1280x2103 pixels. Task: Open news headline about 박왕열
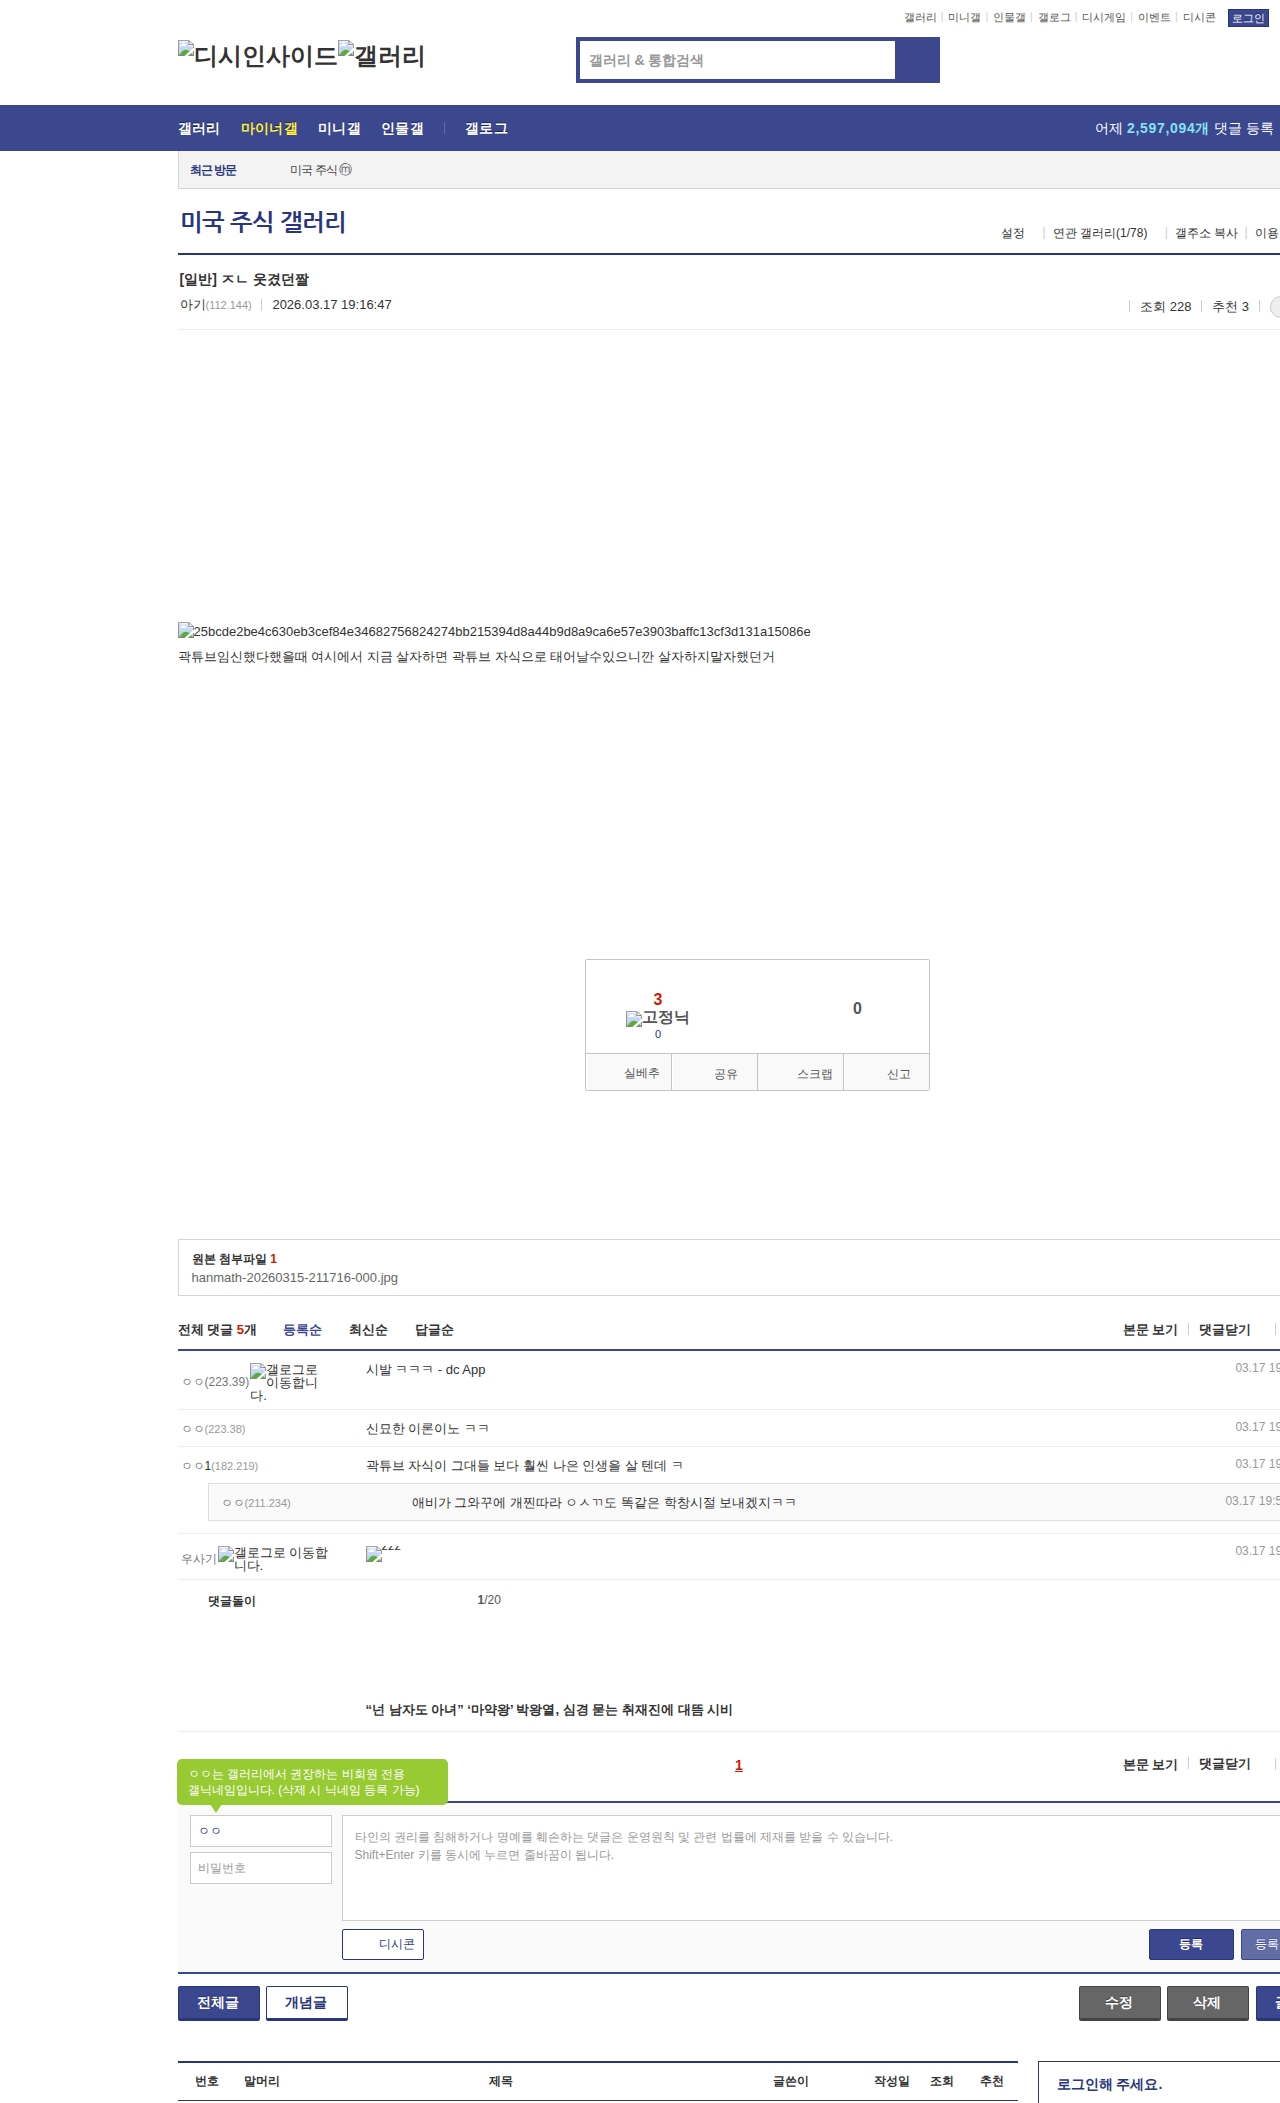(x=549, y=1710)
